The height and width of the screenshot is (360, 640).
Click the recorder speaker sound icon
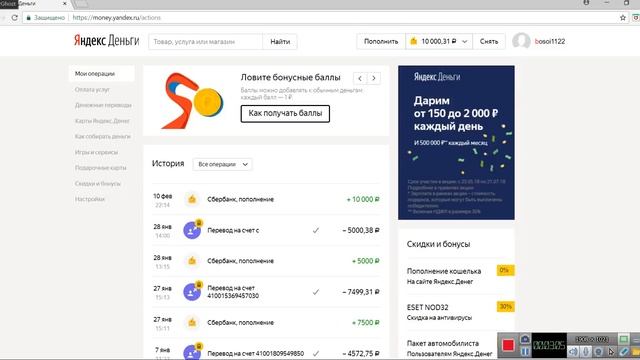(573, 351)
